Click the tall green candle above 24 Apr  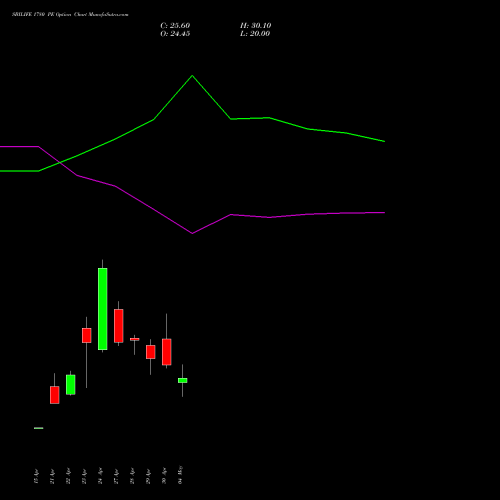pyautogui.click(x=103, y=309)
